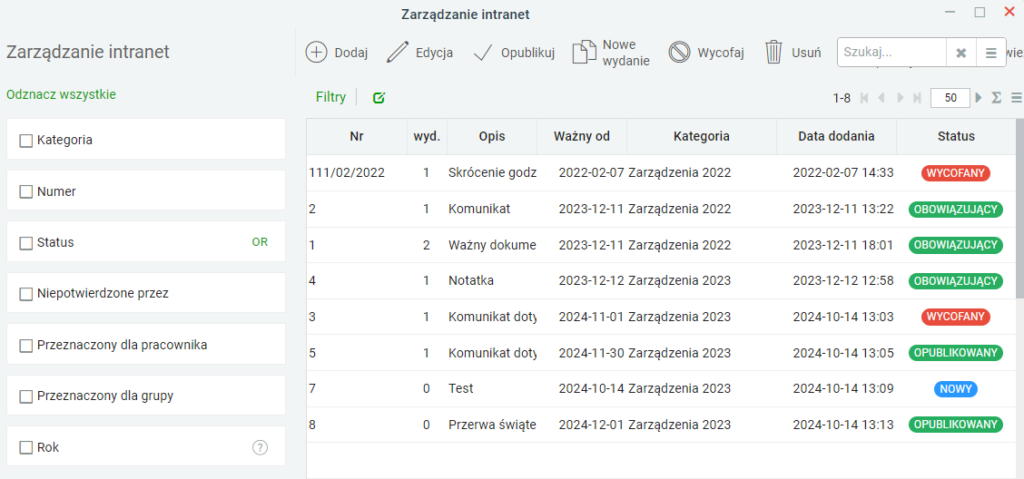Screen dimensions: 1024x479
Task: Click the Sigma summary icon
Action: click(x=997, y=98)
